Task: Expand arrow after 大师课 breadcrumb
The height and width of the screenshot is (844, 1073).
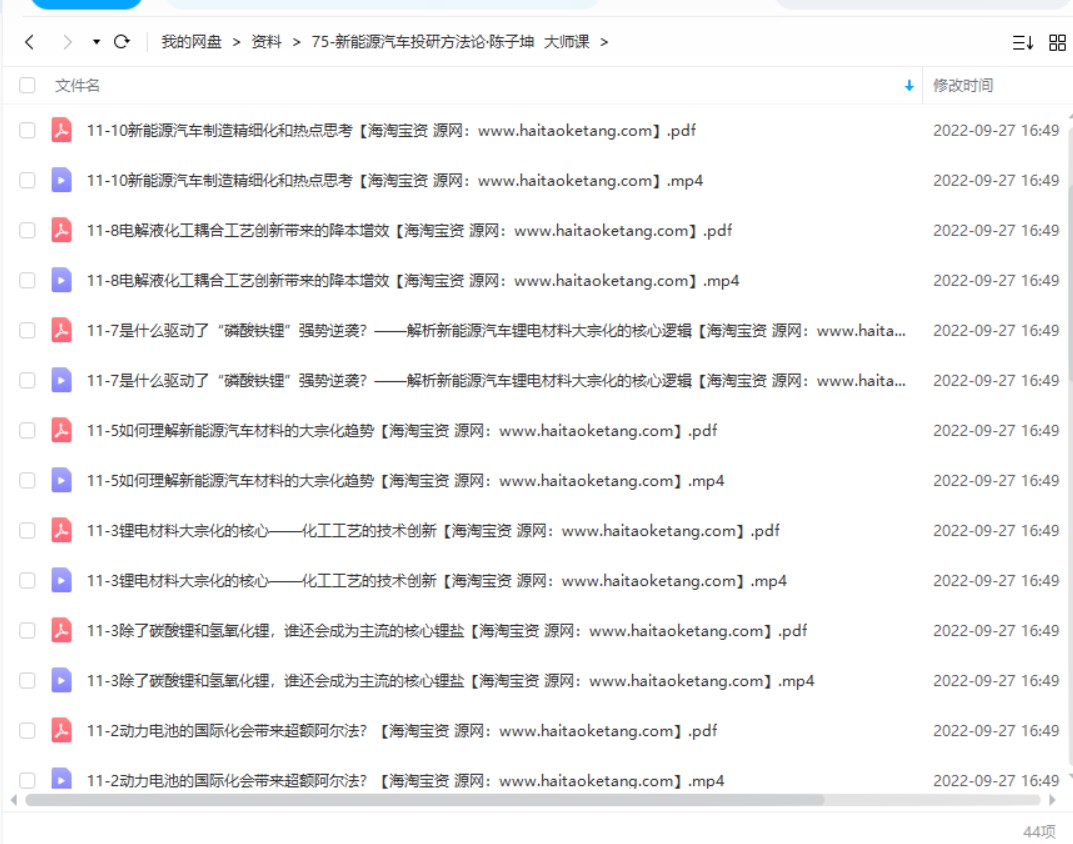Action: (604, 42)
